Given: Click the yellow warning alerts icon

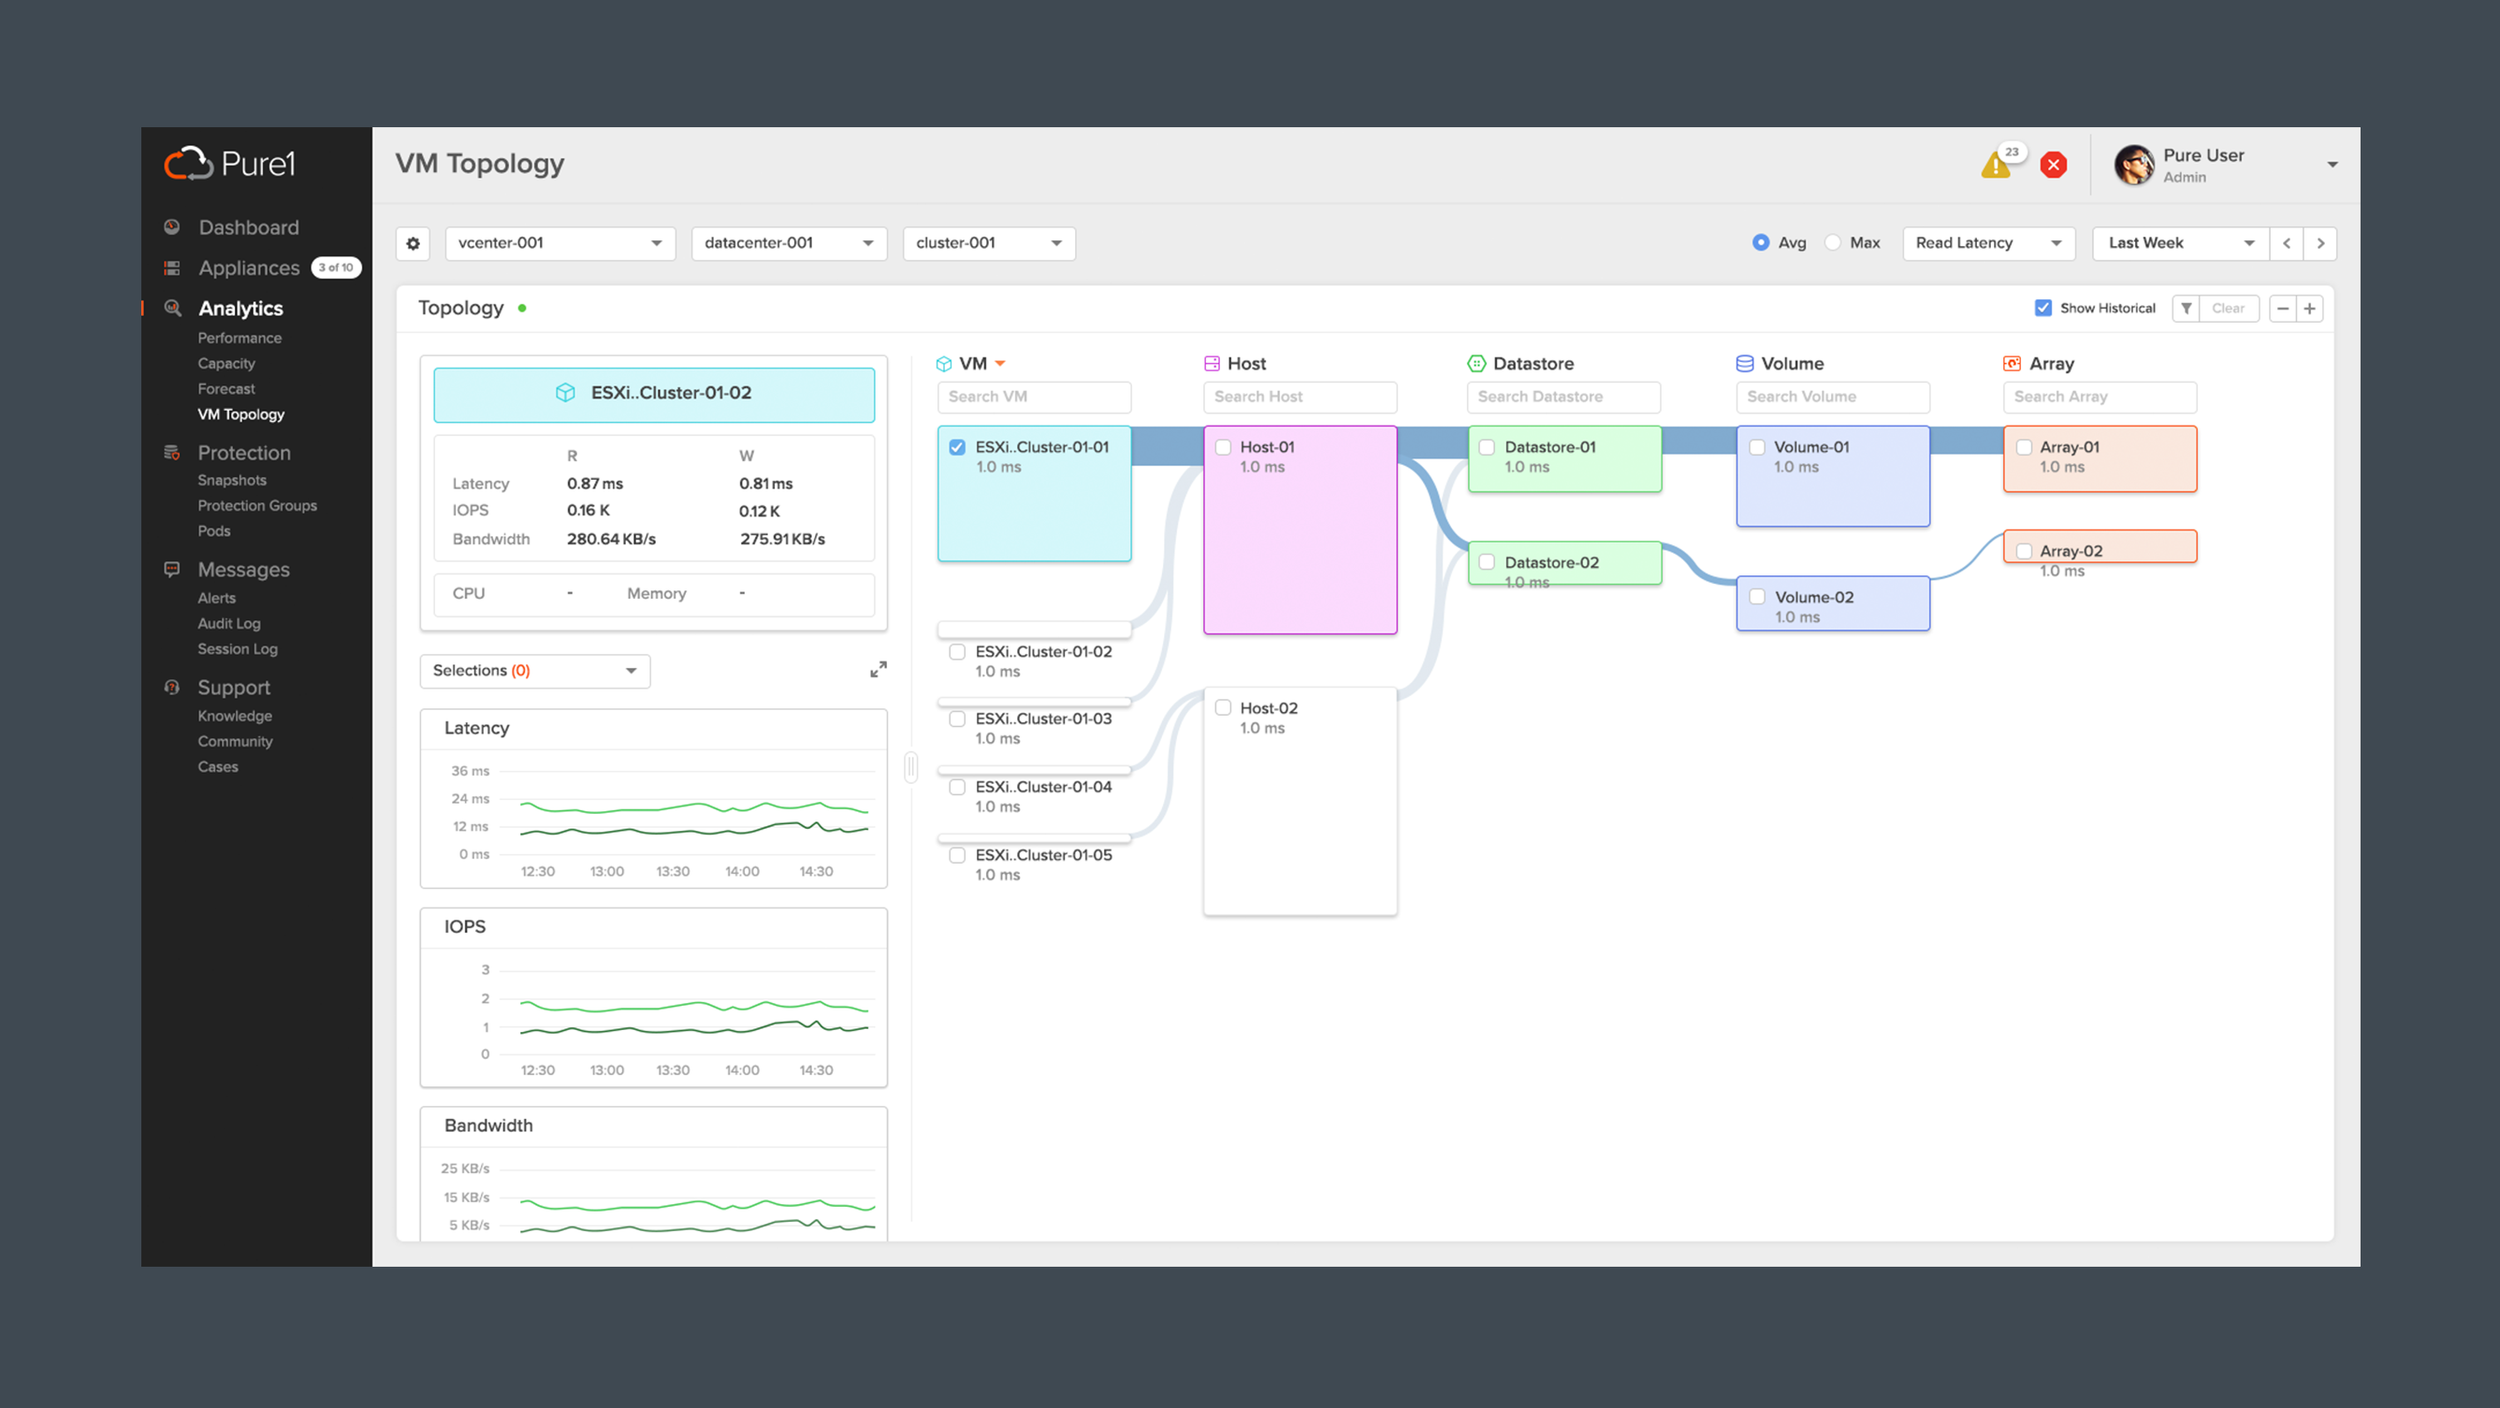Looking at the screenshot, I should point(1996,165).
